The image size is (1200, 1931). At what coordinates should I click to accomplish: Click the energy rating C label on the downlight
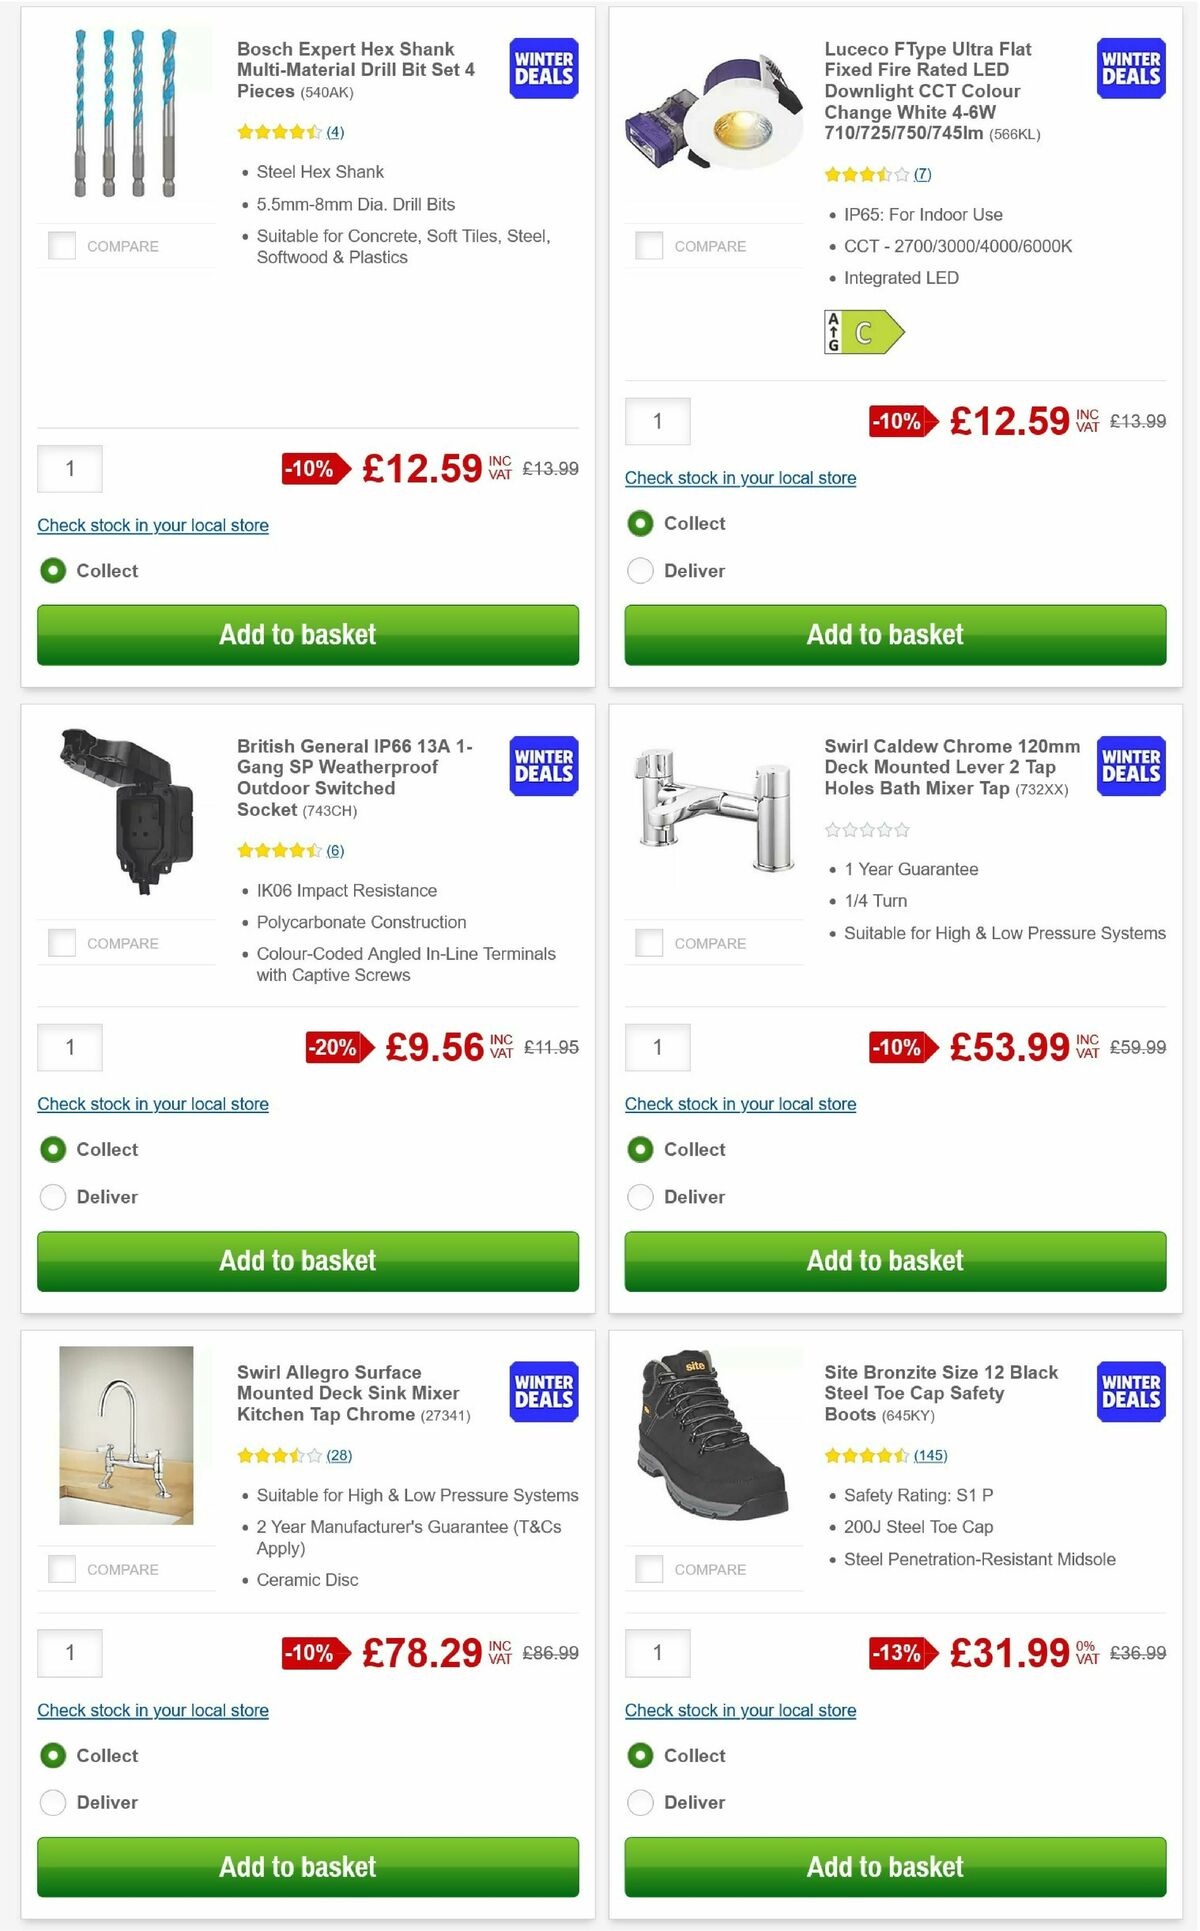(x=864, y=330)
